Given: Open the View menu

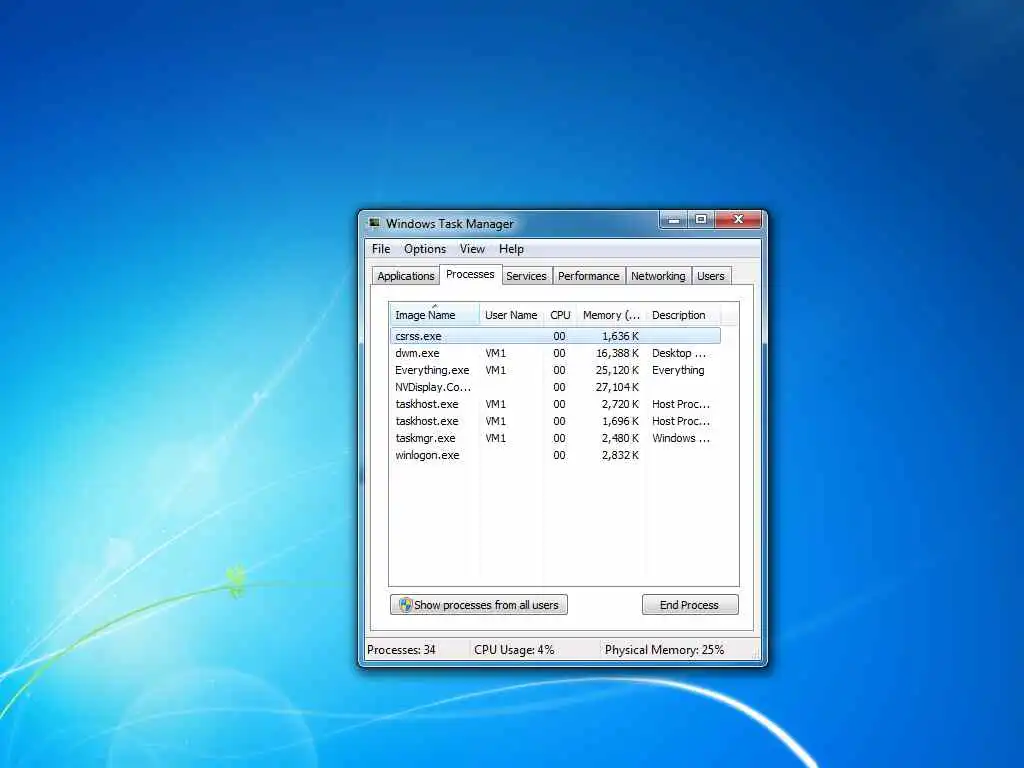Looking at the screenshot, I should pos(472,249).
